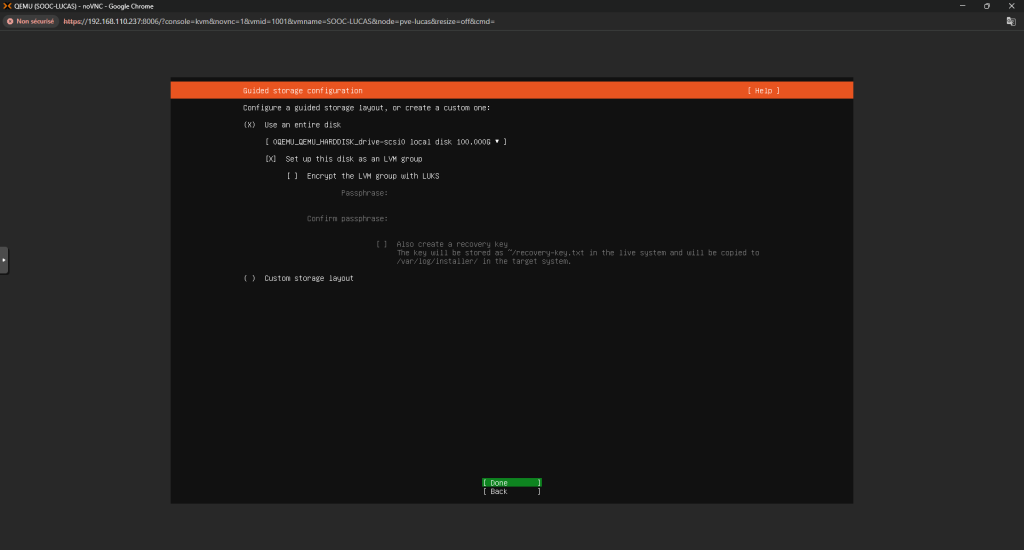The width and height of the screenshot is (1024, 550).
Task: Click the Proxmox icon in the title bar
Action: pyautogui.click(x=8, y=6)
